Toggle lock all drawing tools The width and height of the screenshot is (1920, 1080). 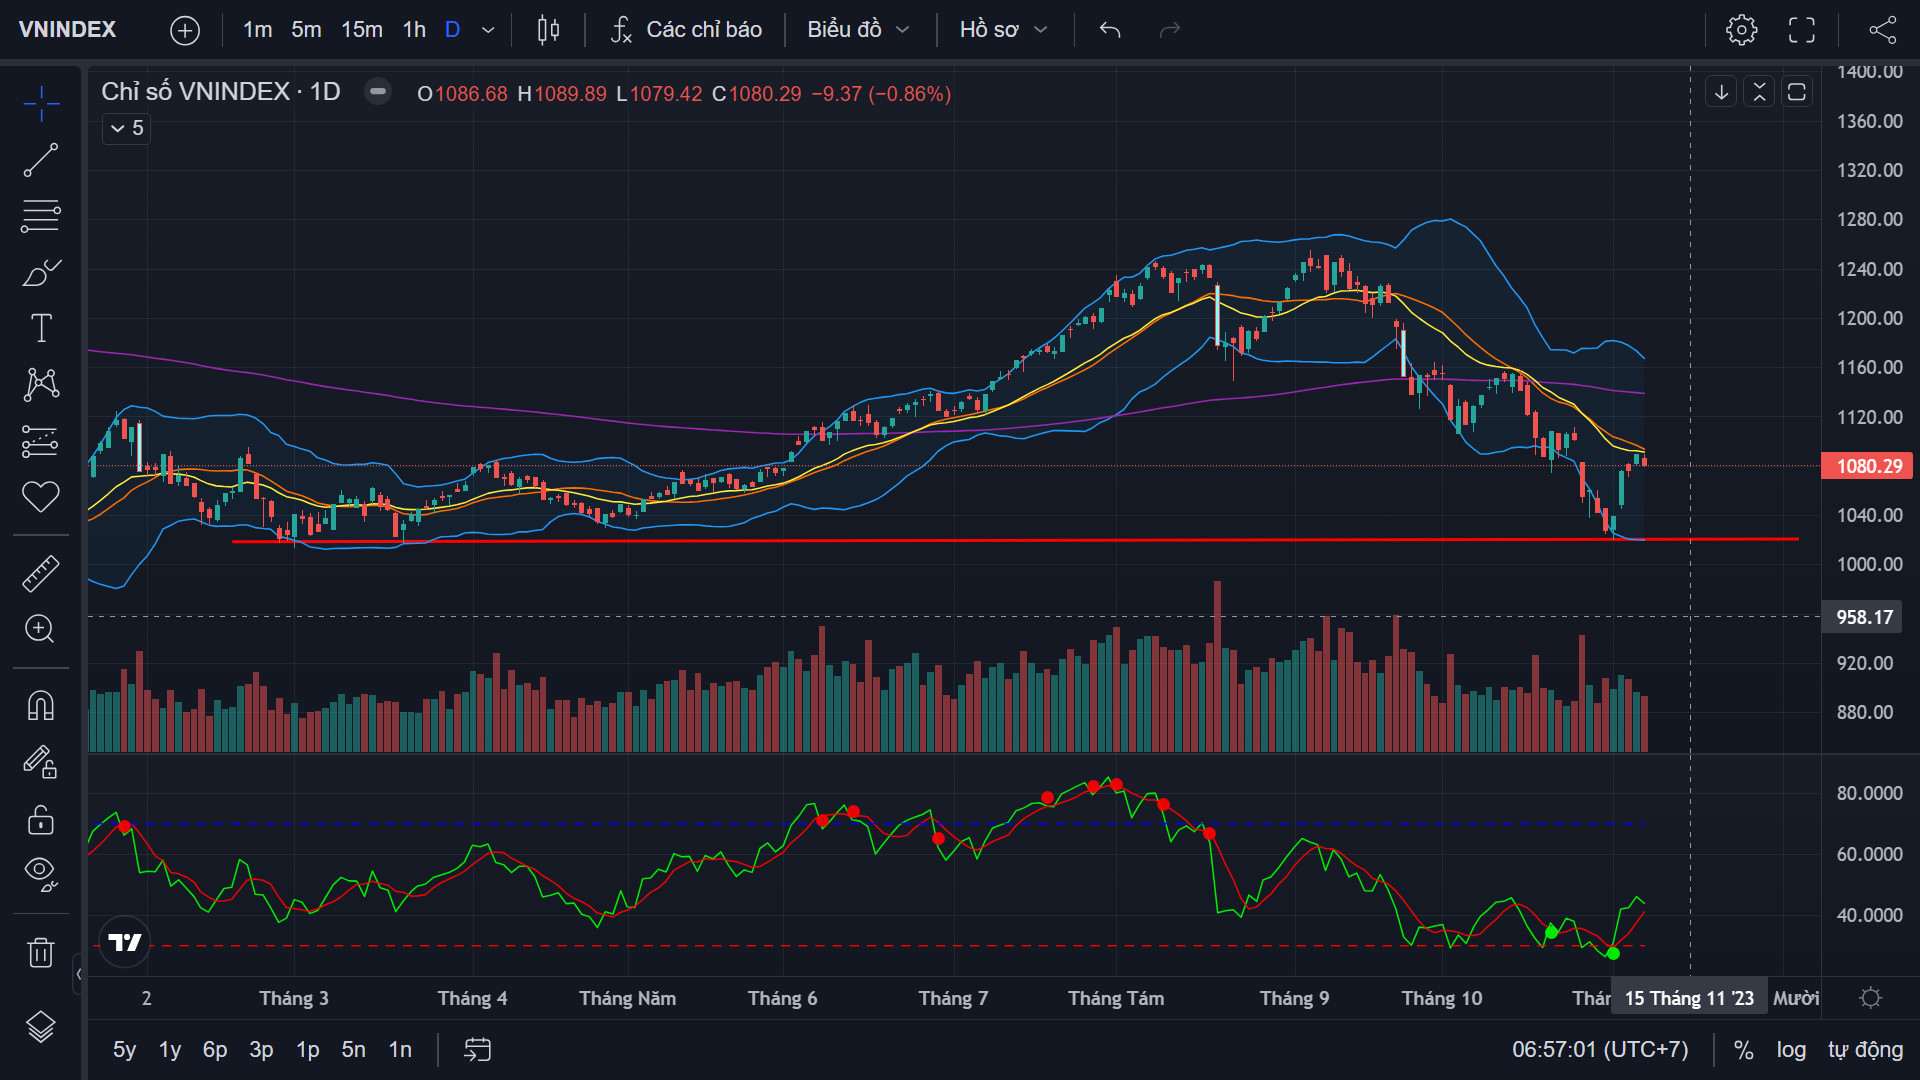(x=41, y=820)
